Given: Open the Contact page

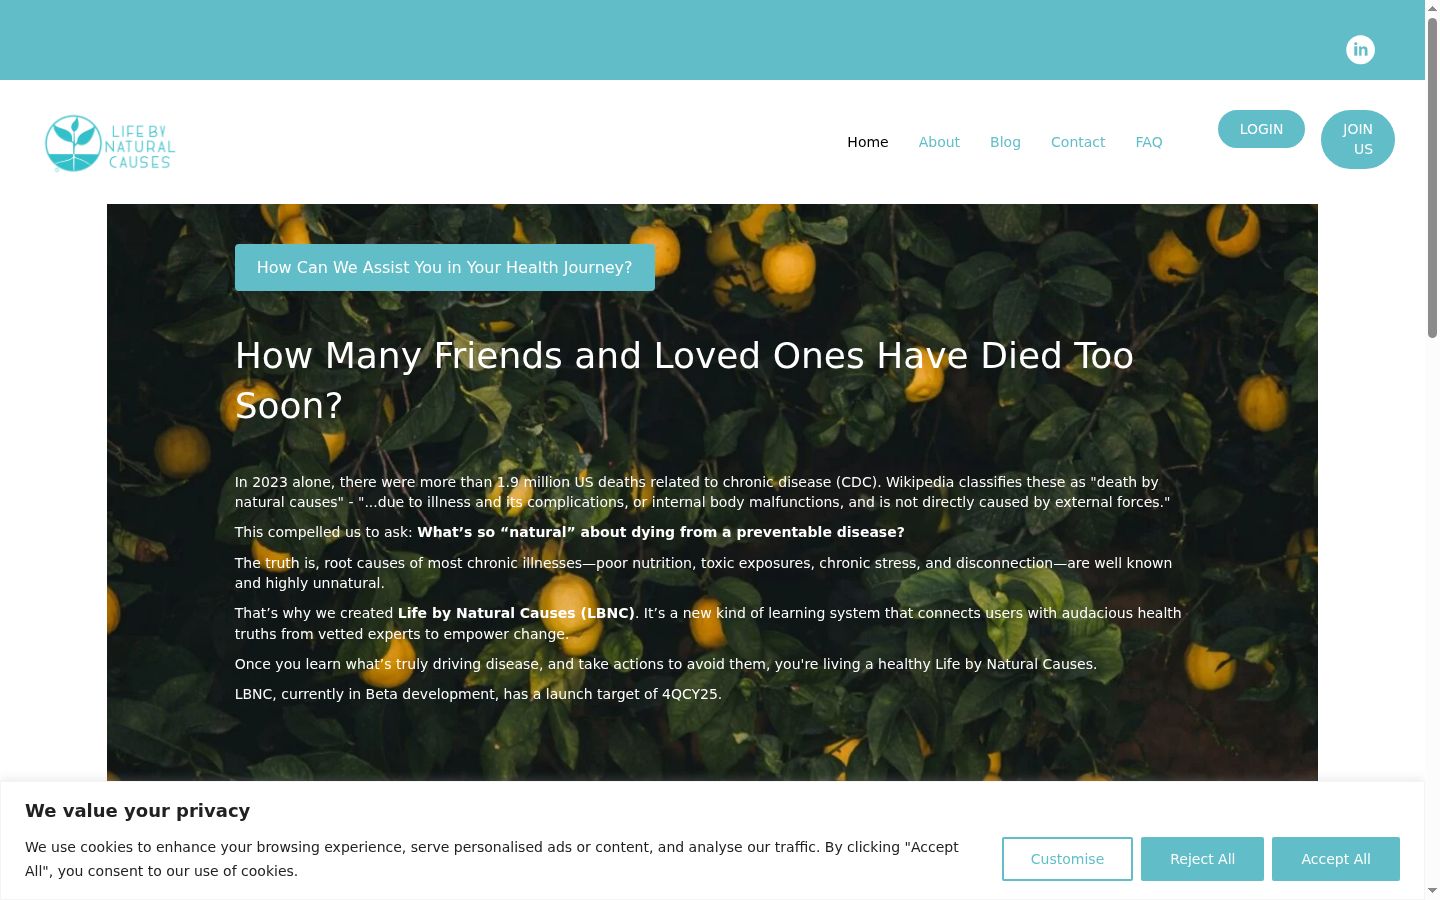Looking at the screenshot, I should click(1078, 142).
